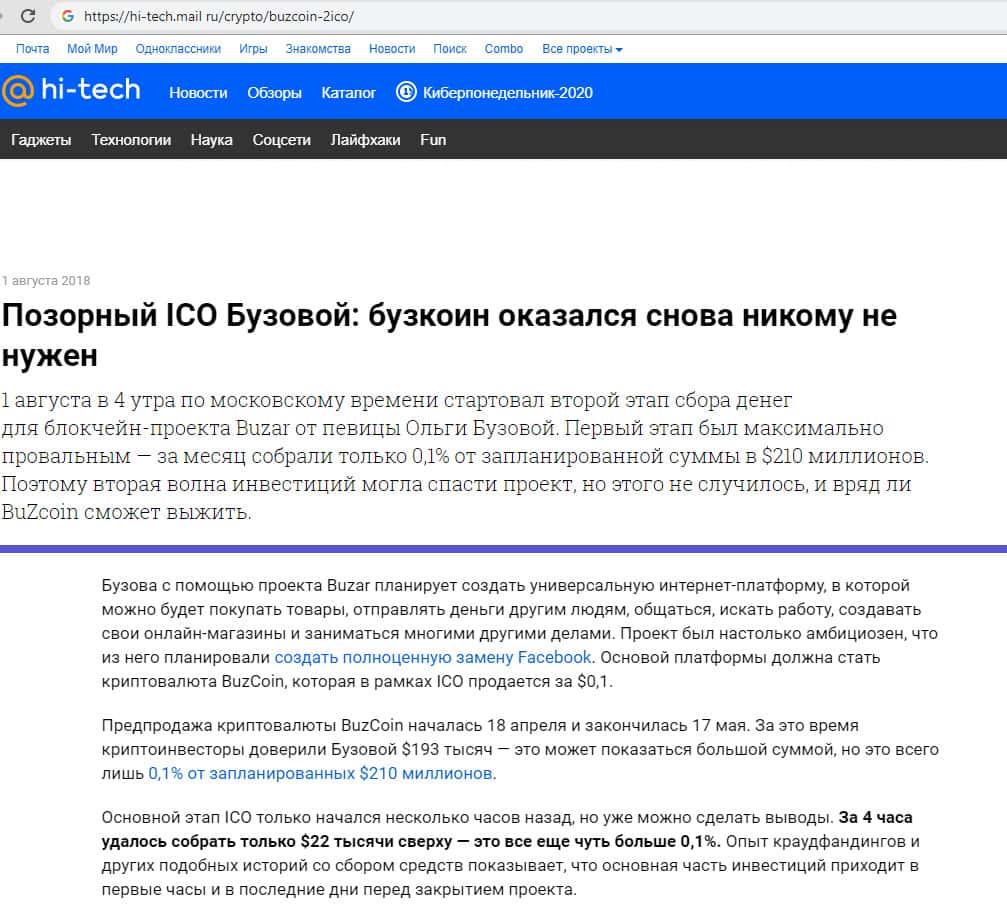Viewport: 1007px width, 907px height.
Task: Expand the Все проекты dropdown
Action: tap(582, 49)
